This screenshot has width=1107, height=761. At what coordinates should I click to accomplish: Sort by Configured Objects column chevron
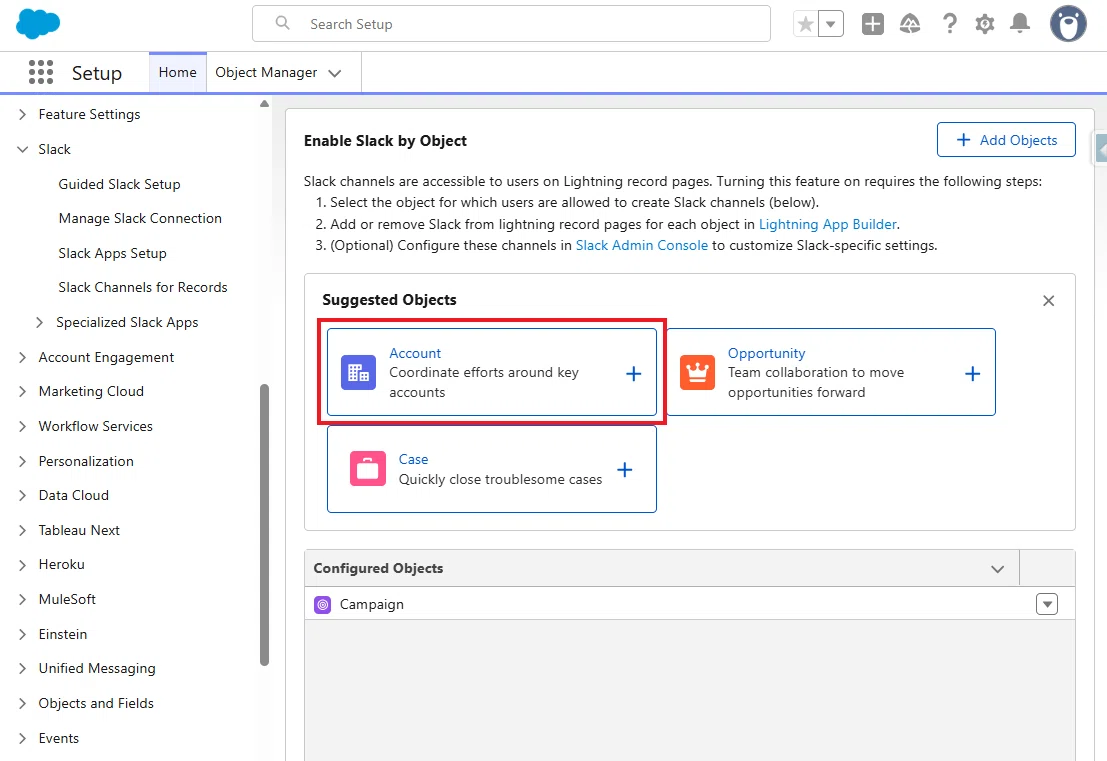click(x=997, y=569)
